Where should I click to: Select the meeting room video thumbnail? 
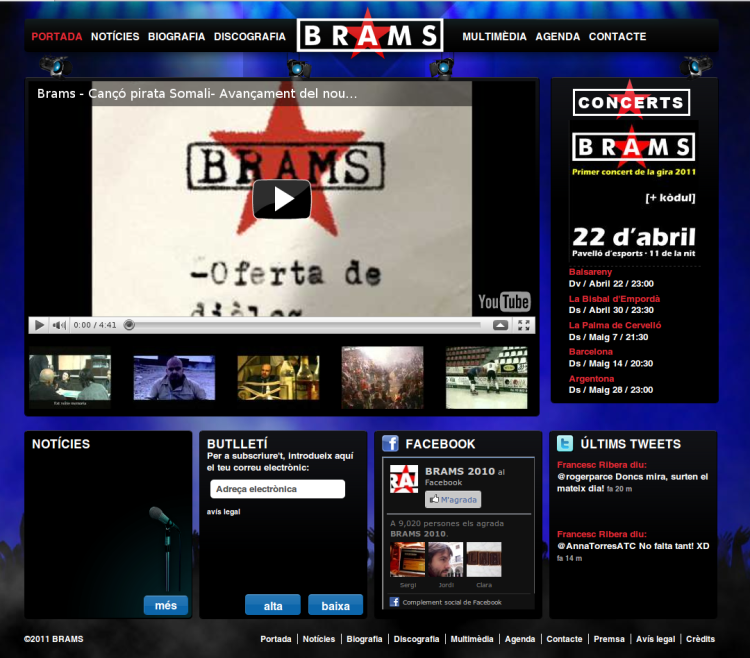[x=70, y=377]
